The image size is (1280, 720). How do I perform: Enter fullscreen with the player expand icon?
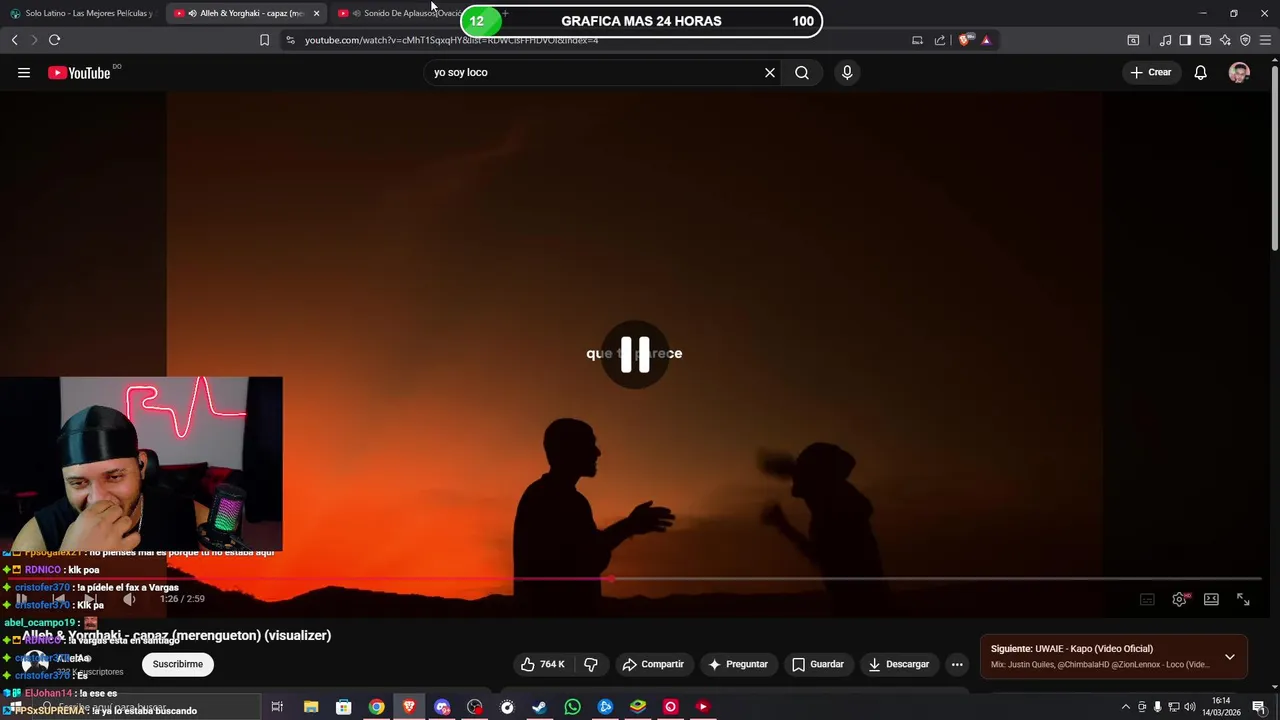pyautogui.click(x=1243, y=599)
